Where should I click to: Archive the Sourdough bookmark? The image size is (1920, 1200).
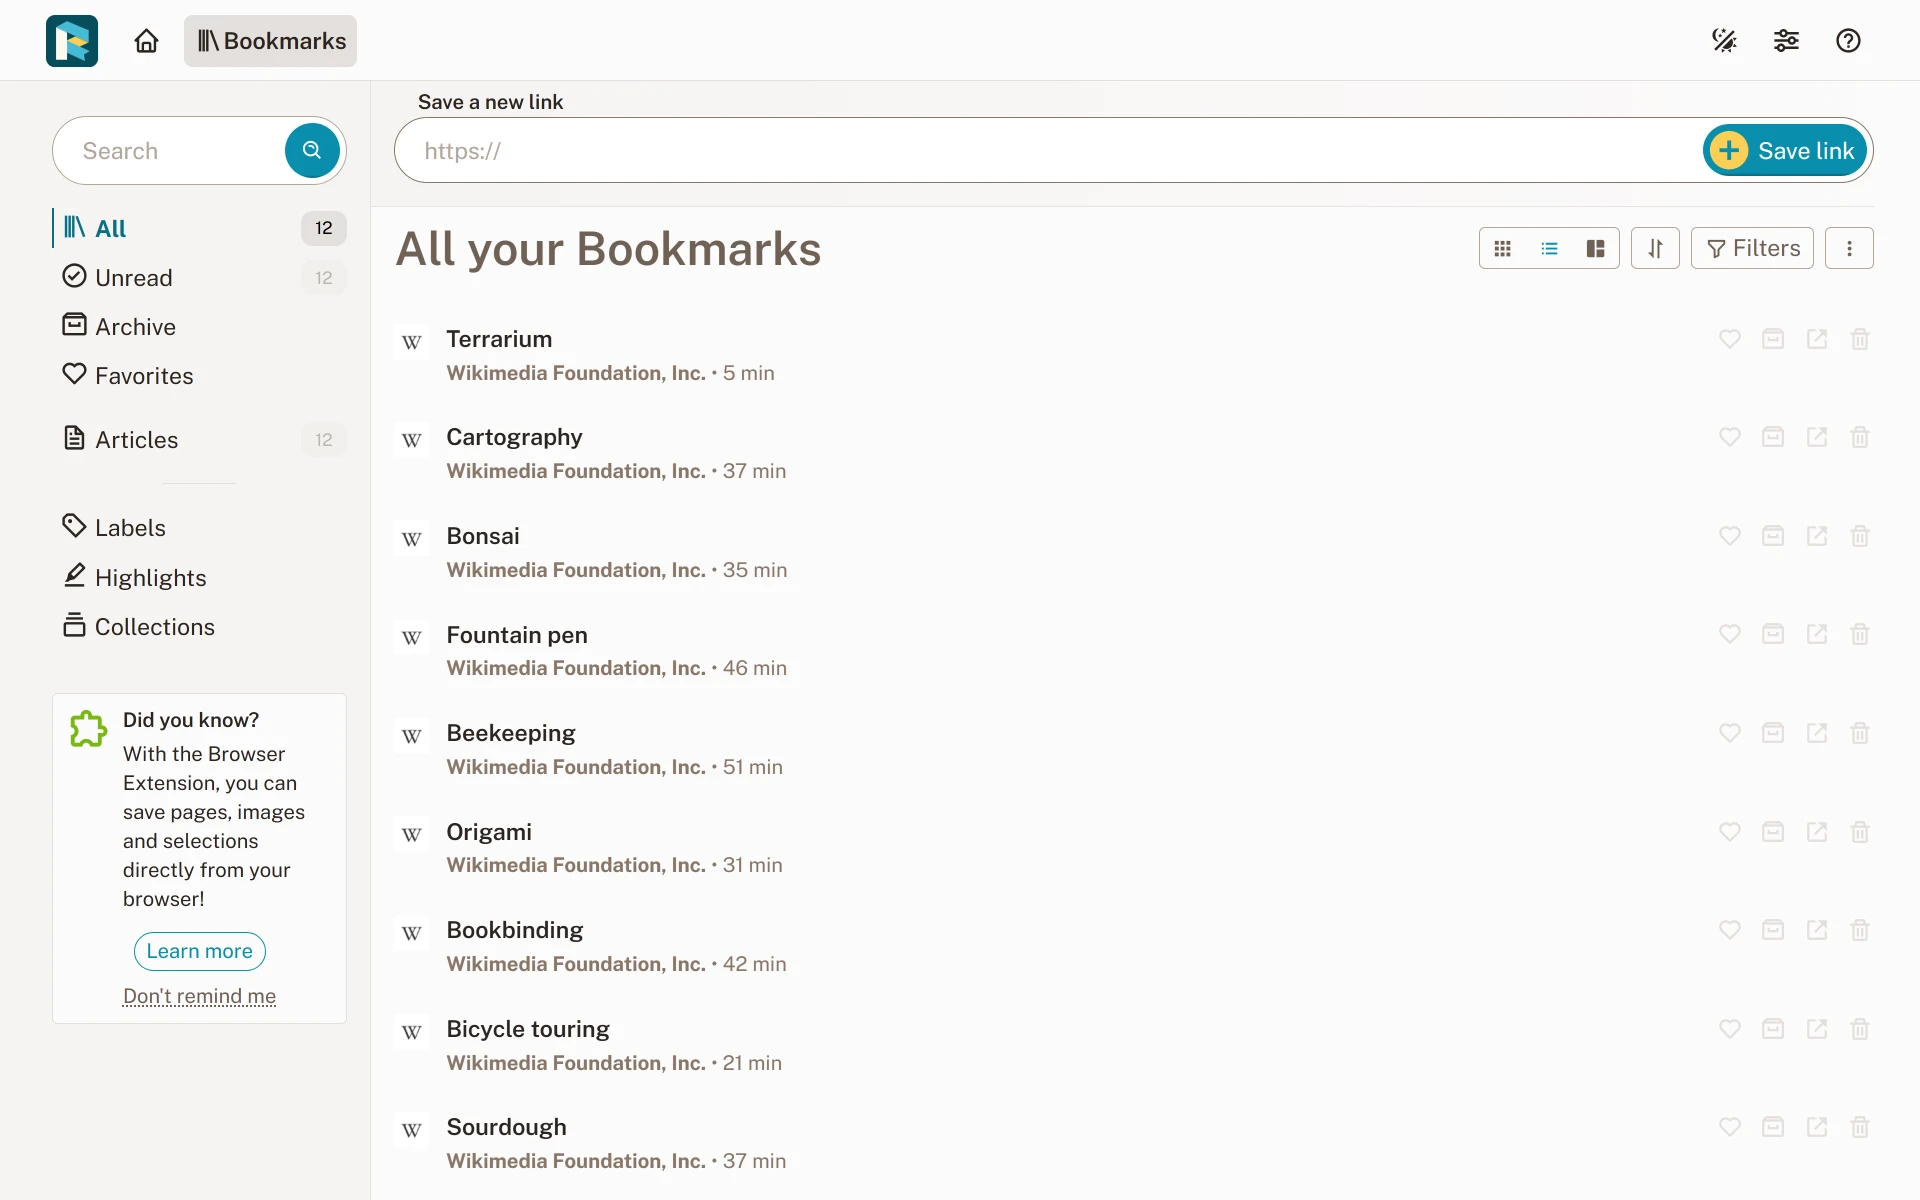(1773, 1127)
